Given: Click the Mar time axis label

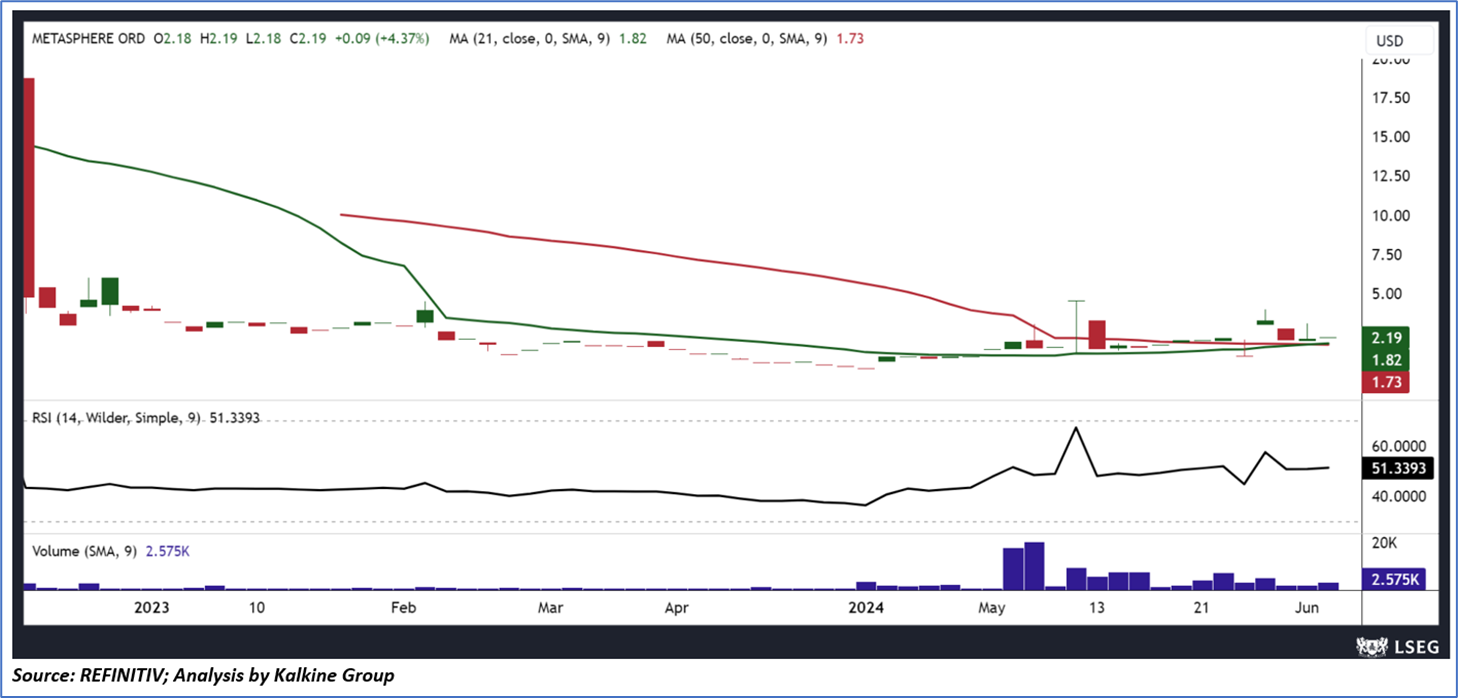Looking at the screenshot, I should click(550, 607).
